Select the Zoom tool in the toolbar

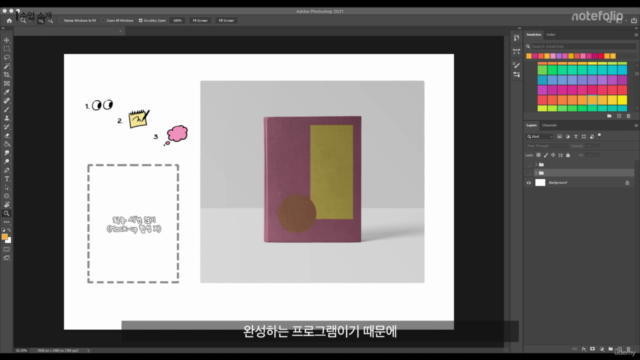7,213
